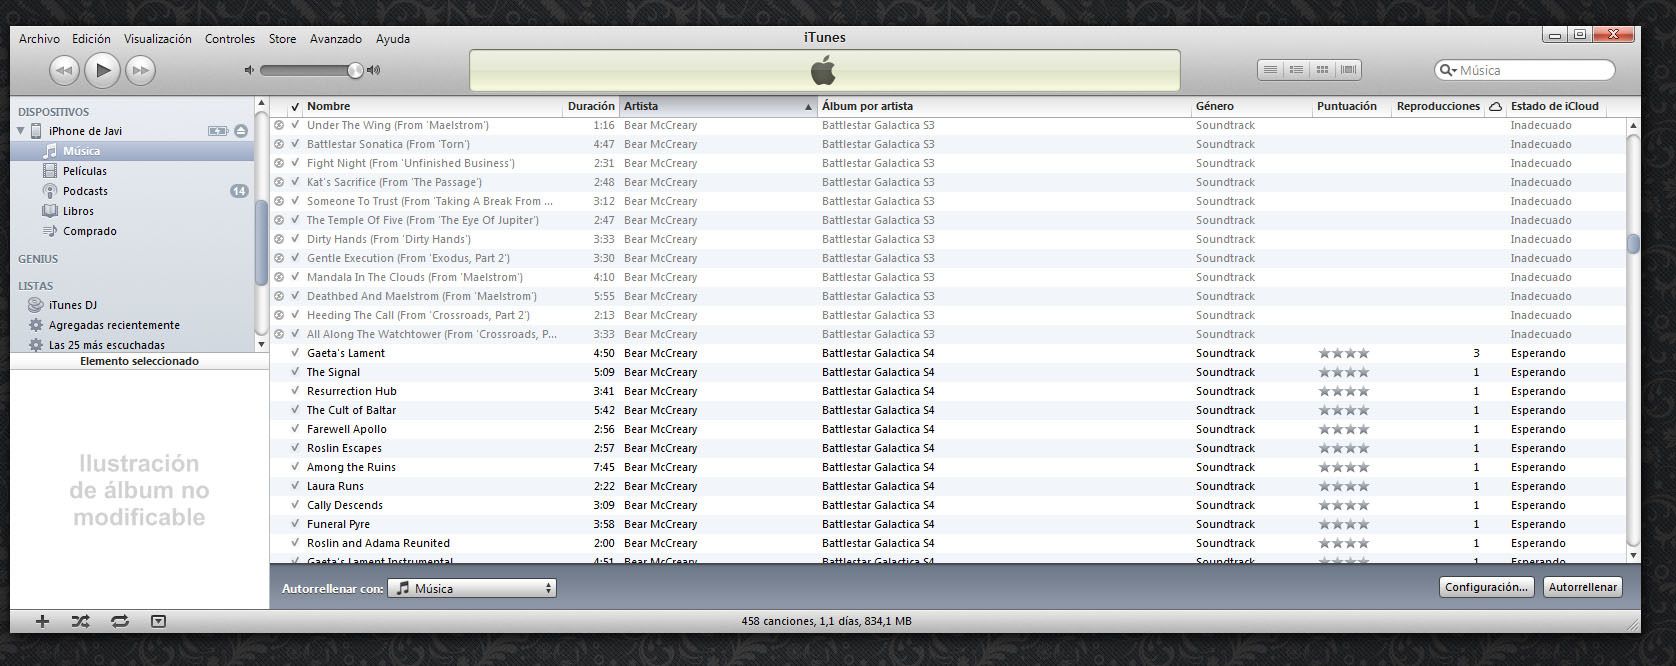This screenshot has height=666, width=1676.
Task: Open the Controles menu
Action: 230,39
